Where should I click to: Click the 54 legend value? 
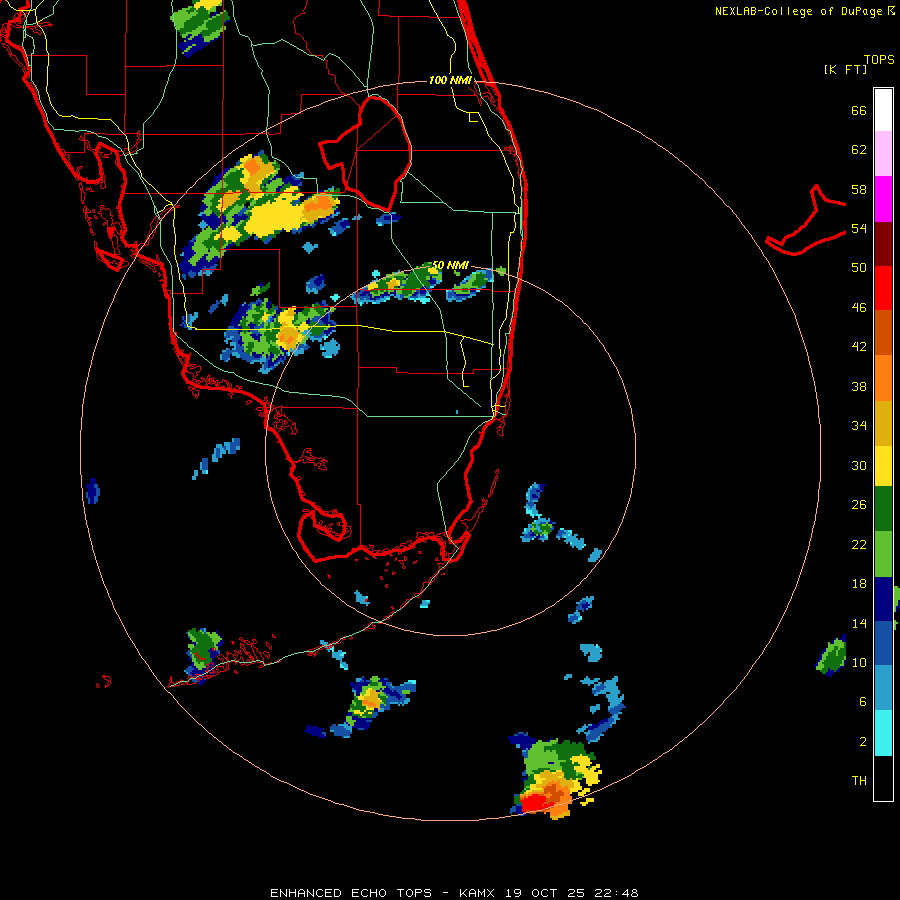click(x=859, y=228)
